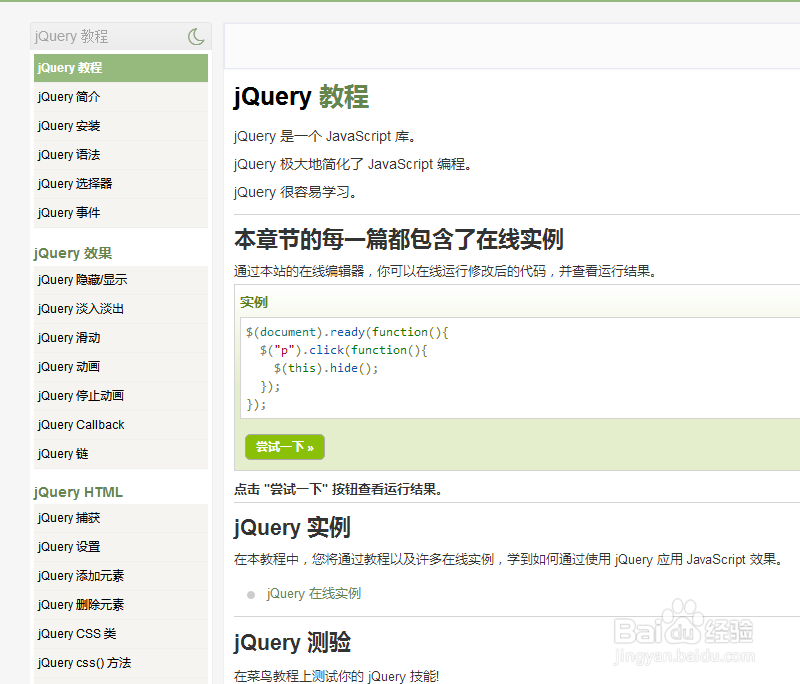Click the jQuery 实例 heading

pos(292,527)
